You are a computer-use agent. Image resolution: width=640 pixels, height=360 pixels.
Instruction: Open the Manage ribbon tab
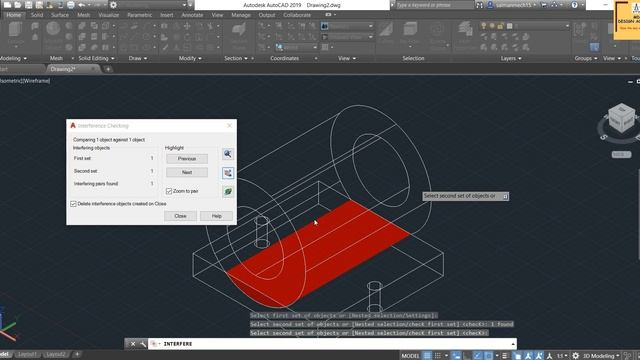point(241,15)
